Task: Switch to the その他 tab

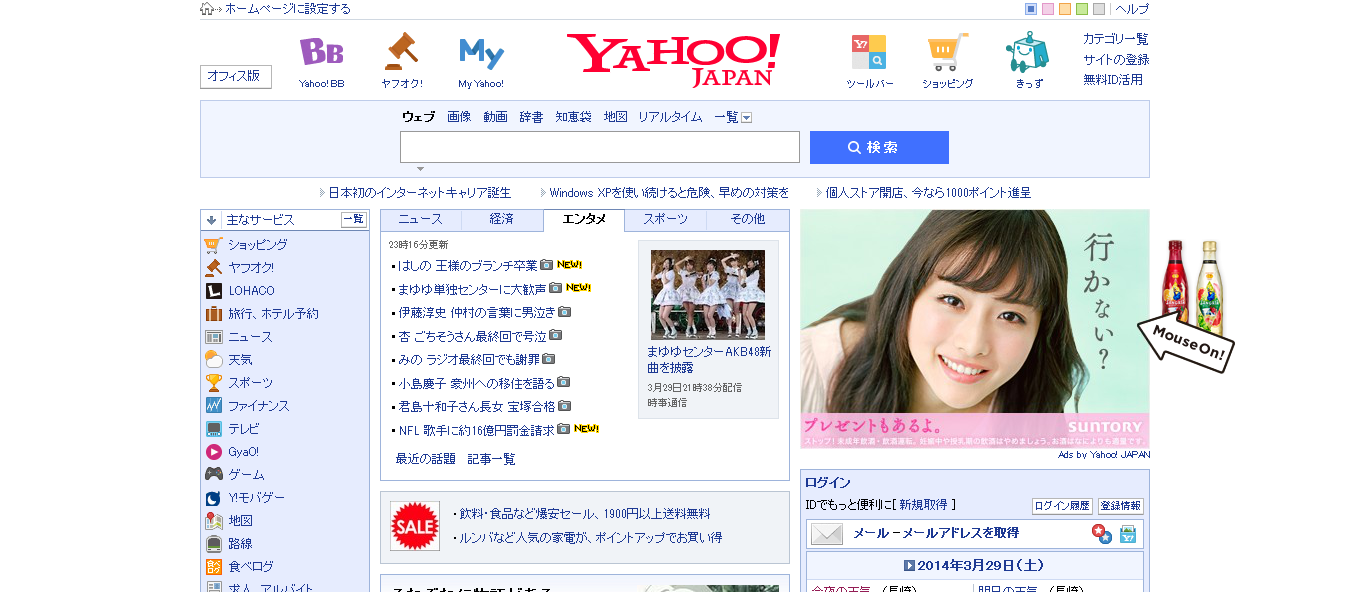Action: pyautogui.click(x=747, y=219)
